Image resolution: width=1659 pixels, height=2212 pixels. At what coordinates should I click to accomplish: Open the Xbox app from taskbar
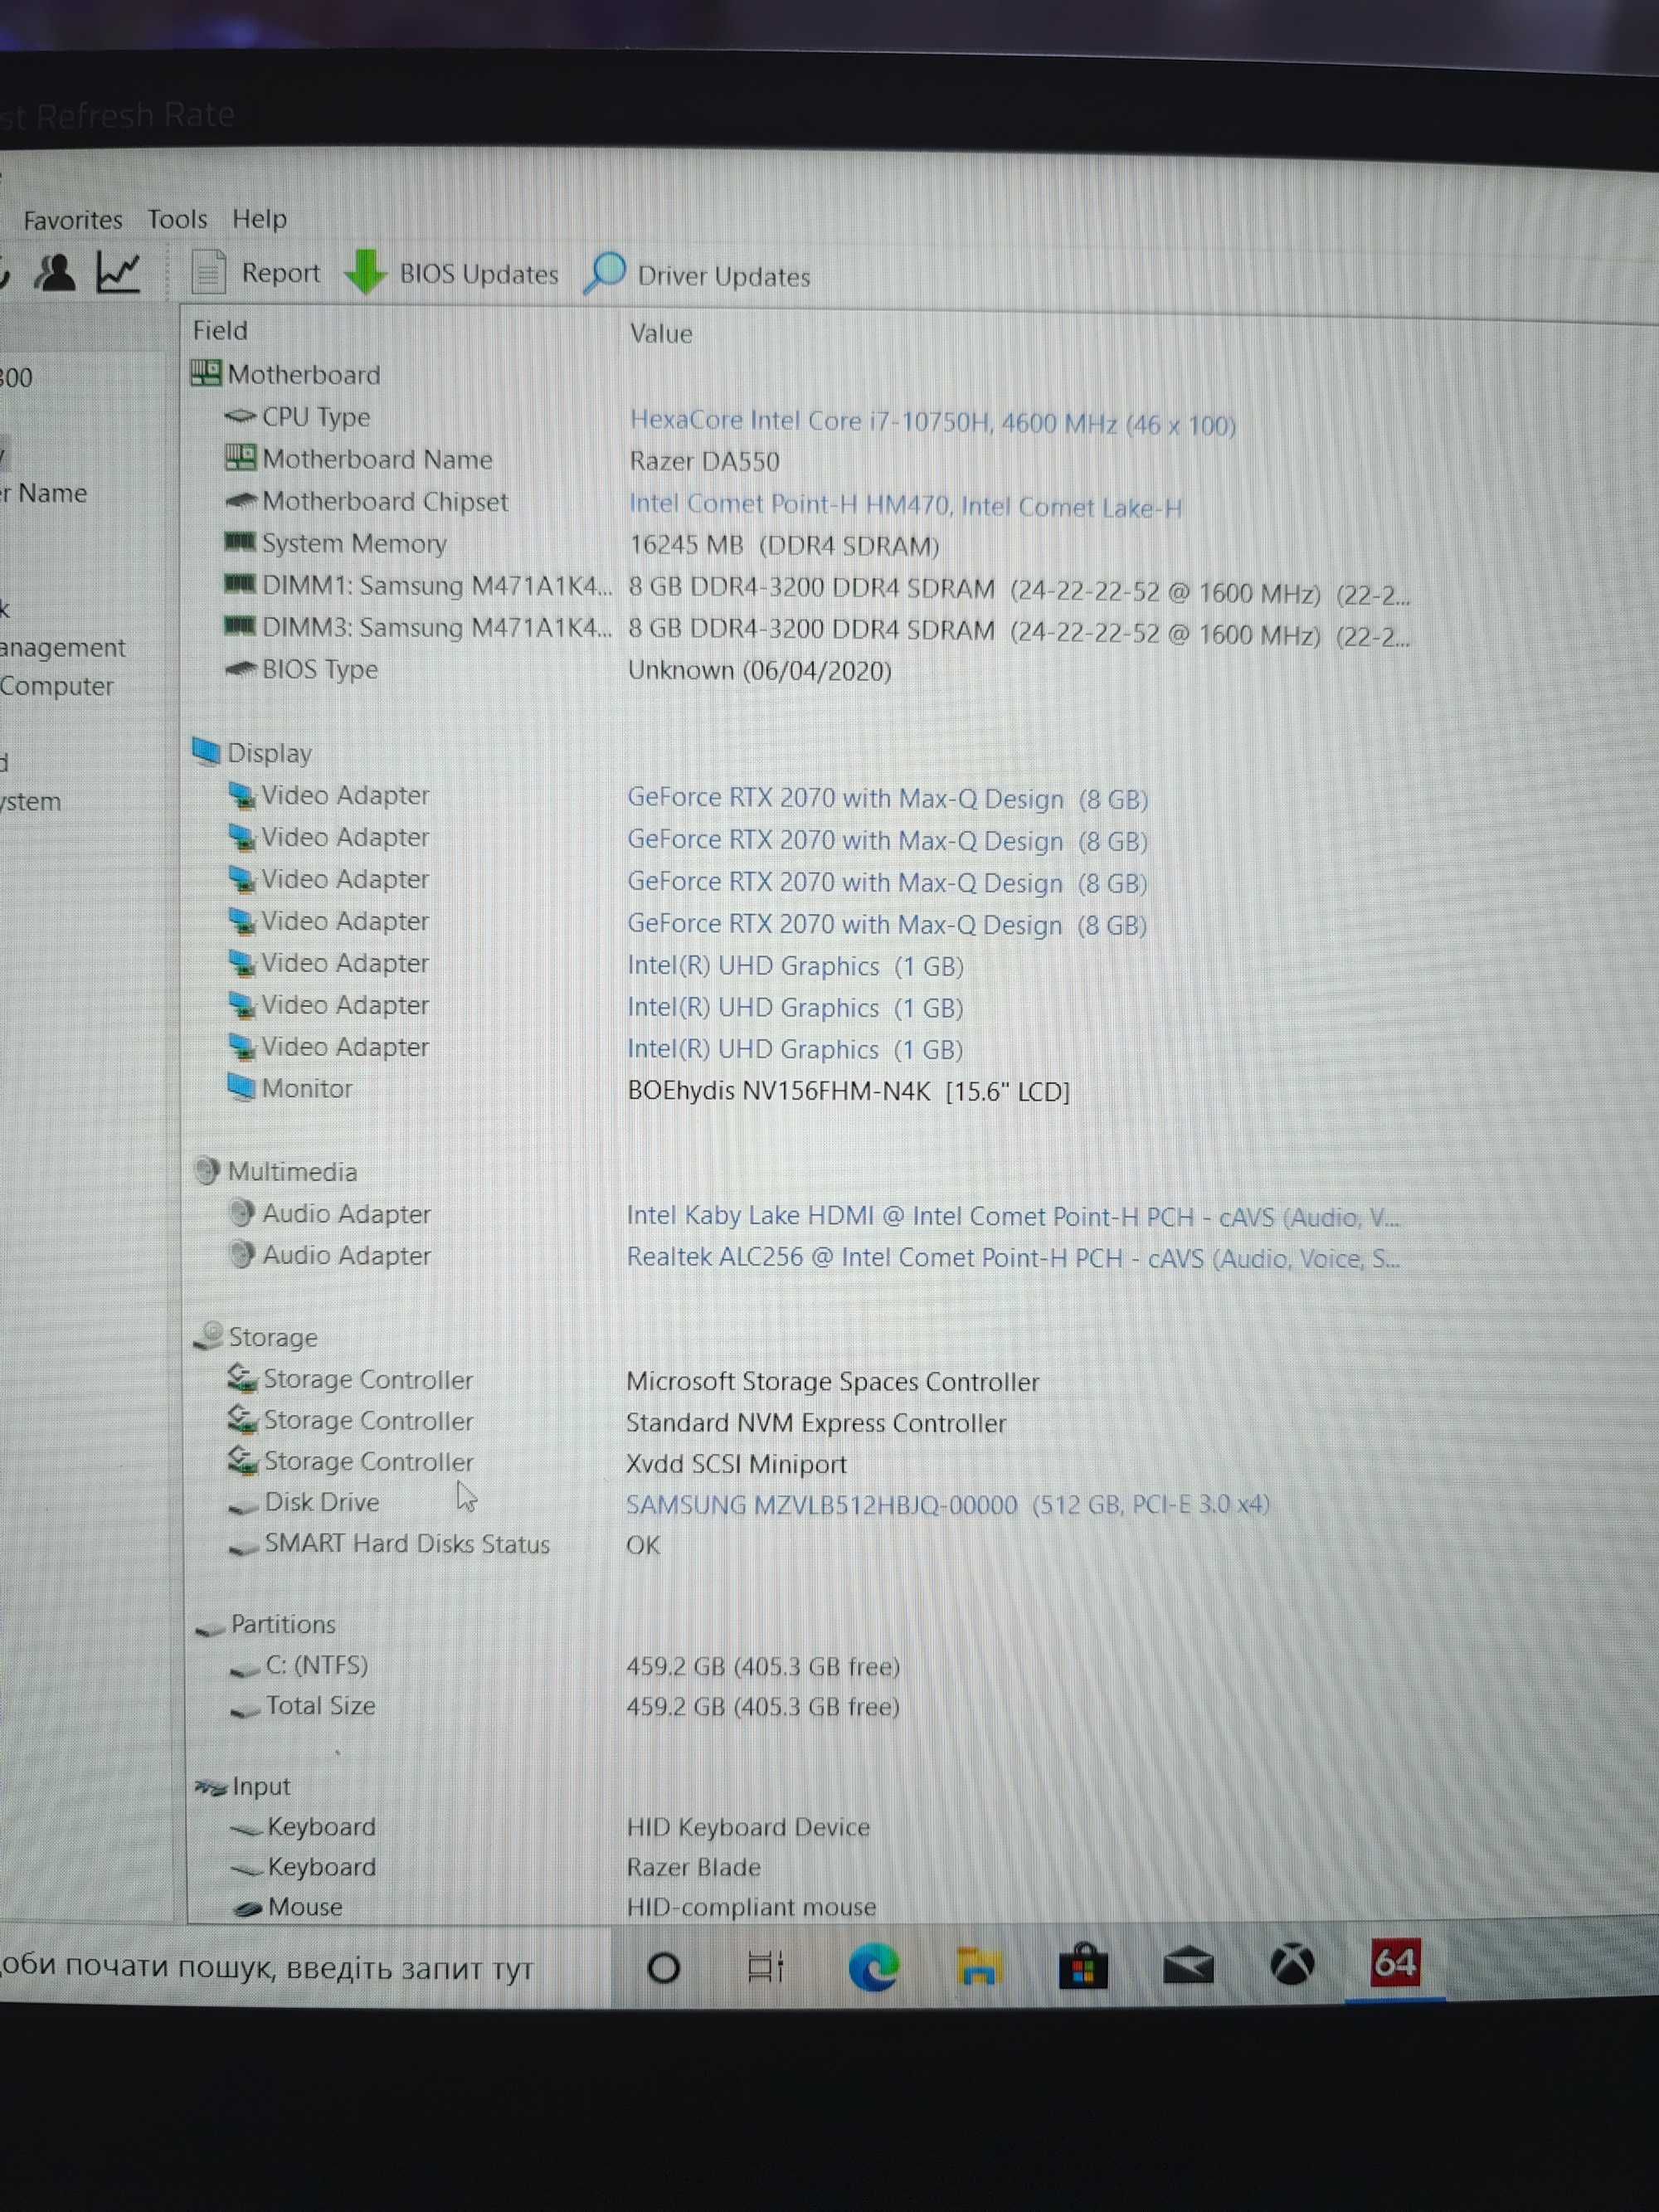[1291, 1964]
